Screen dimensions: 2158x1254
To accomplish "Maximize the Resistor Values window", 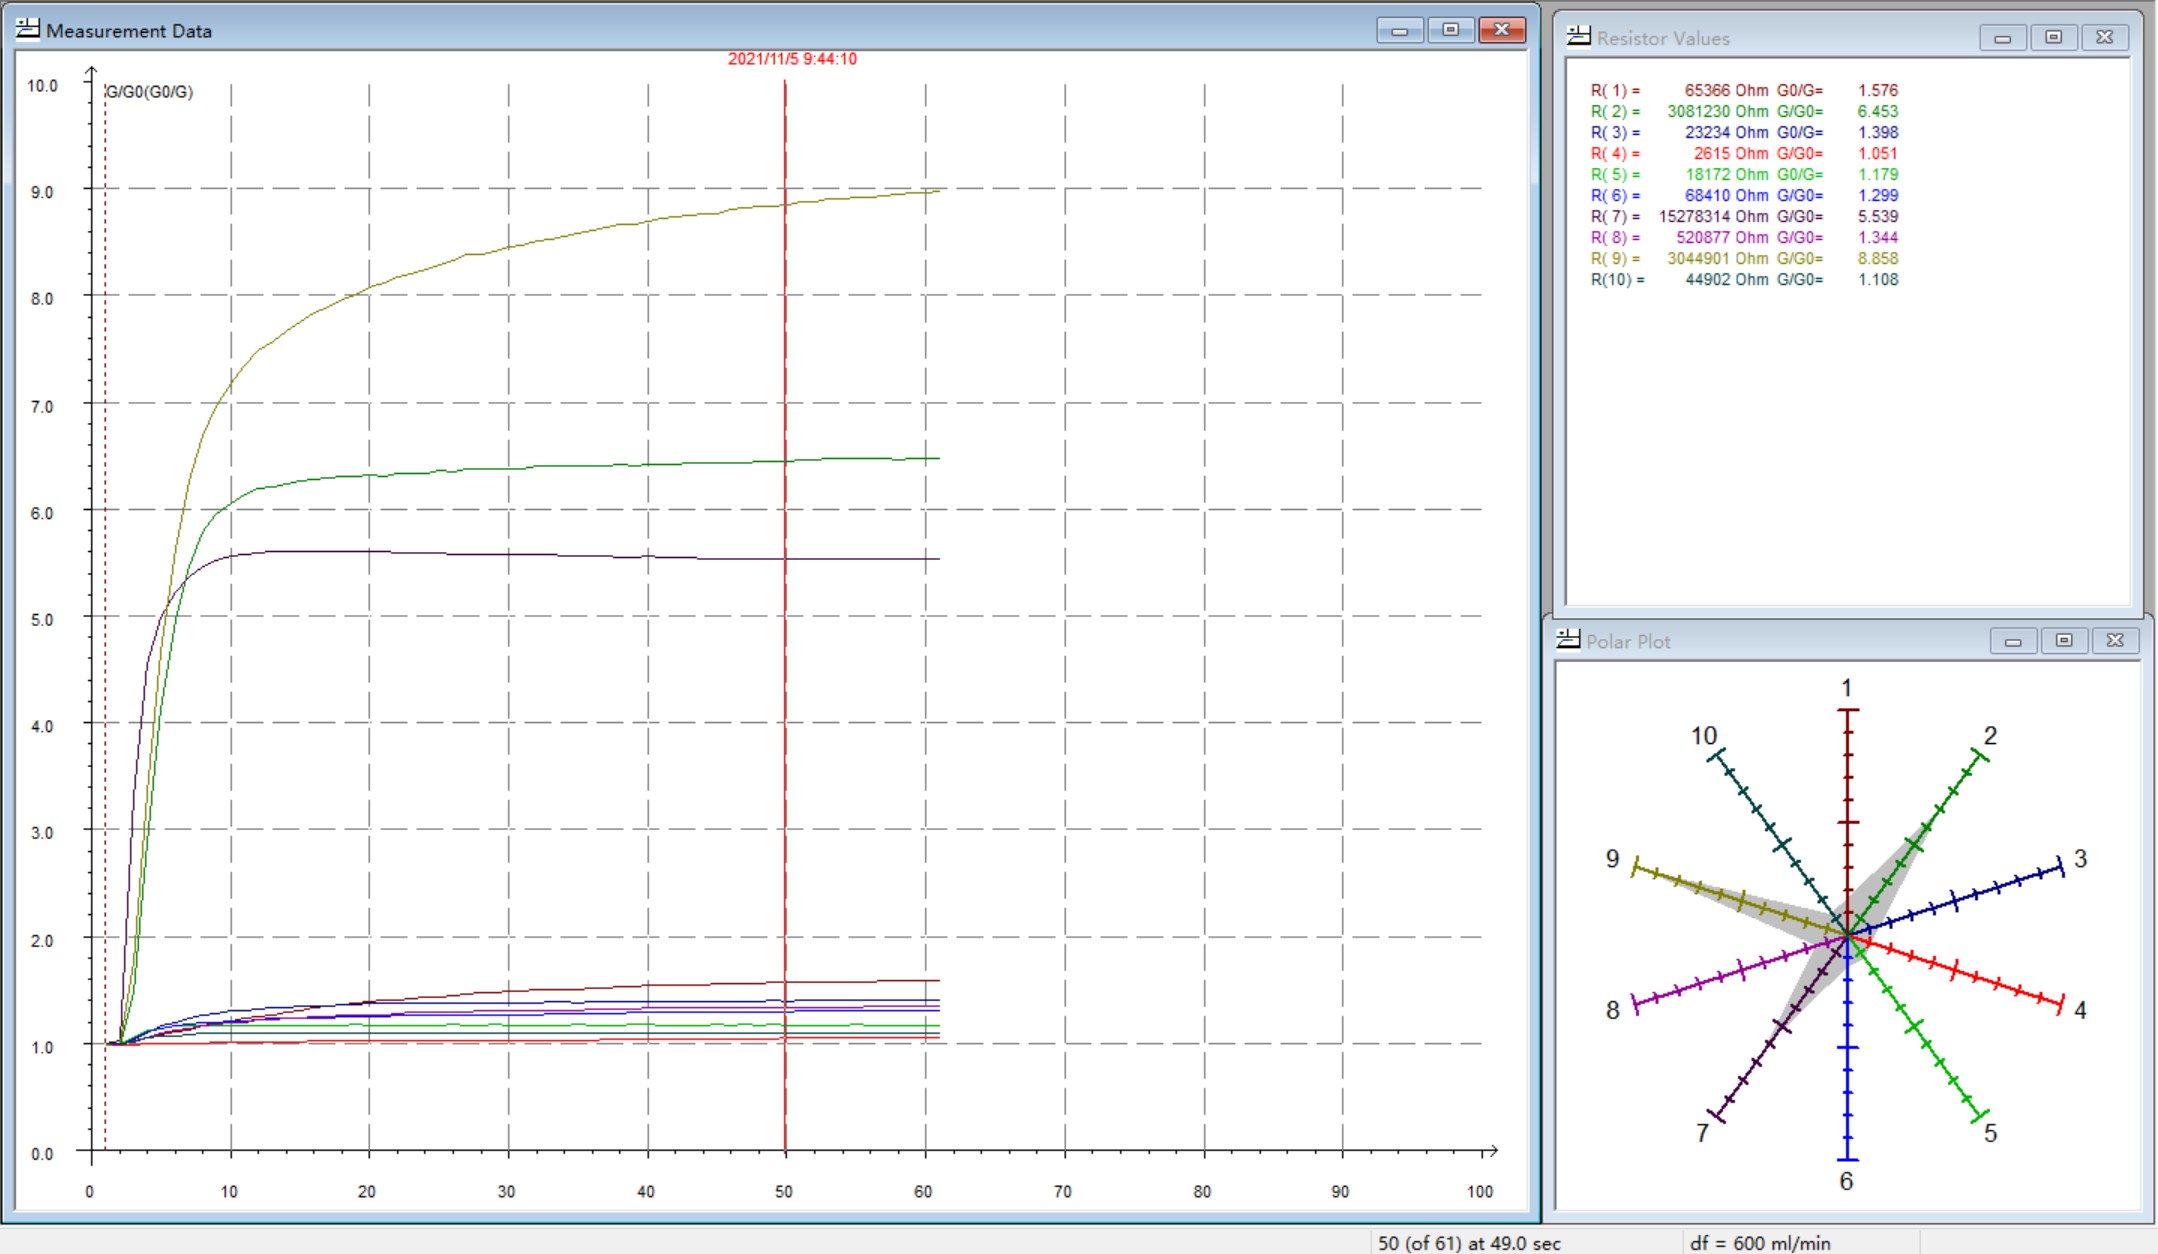I will (2053, 38).
